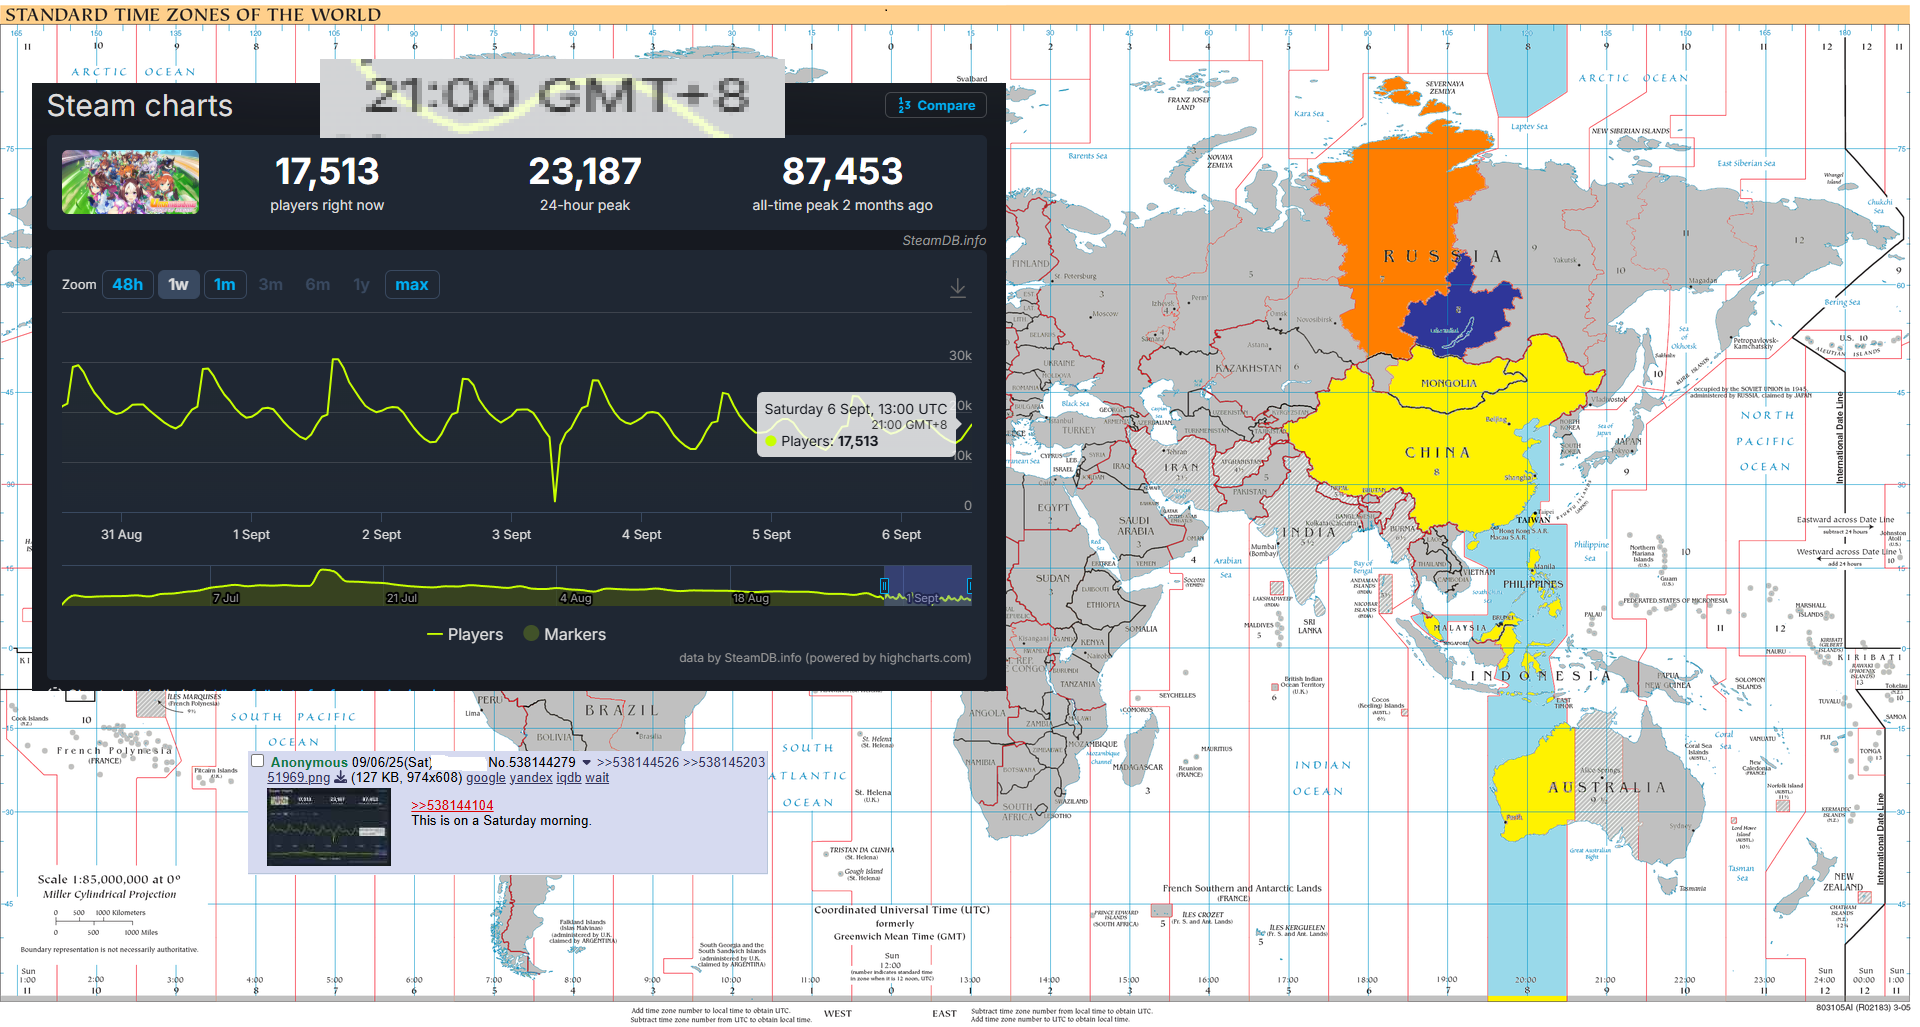Click the 'KAZAKHSTAN' label on the map
Screen dimensions: 1920x1027
[x=1248, y=369]
